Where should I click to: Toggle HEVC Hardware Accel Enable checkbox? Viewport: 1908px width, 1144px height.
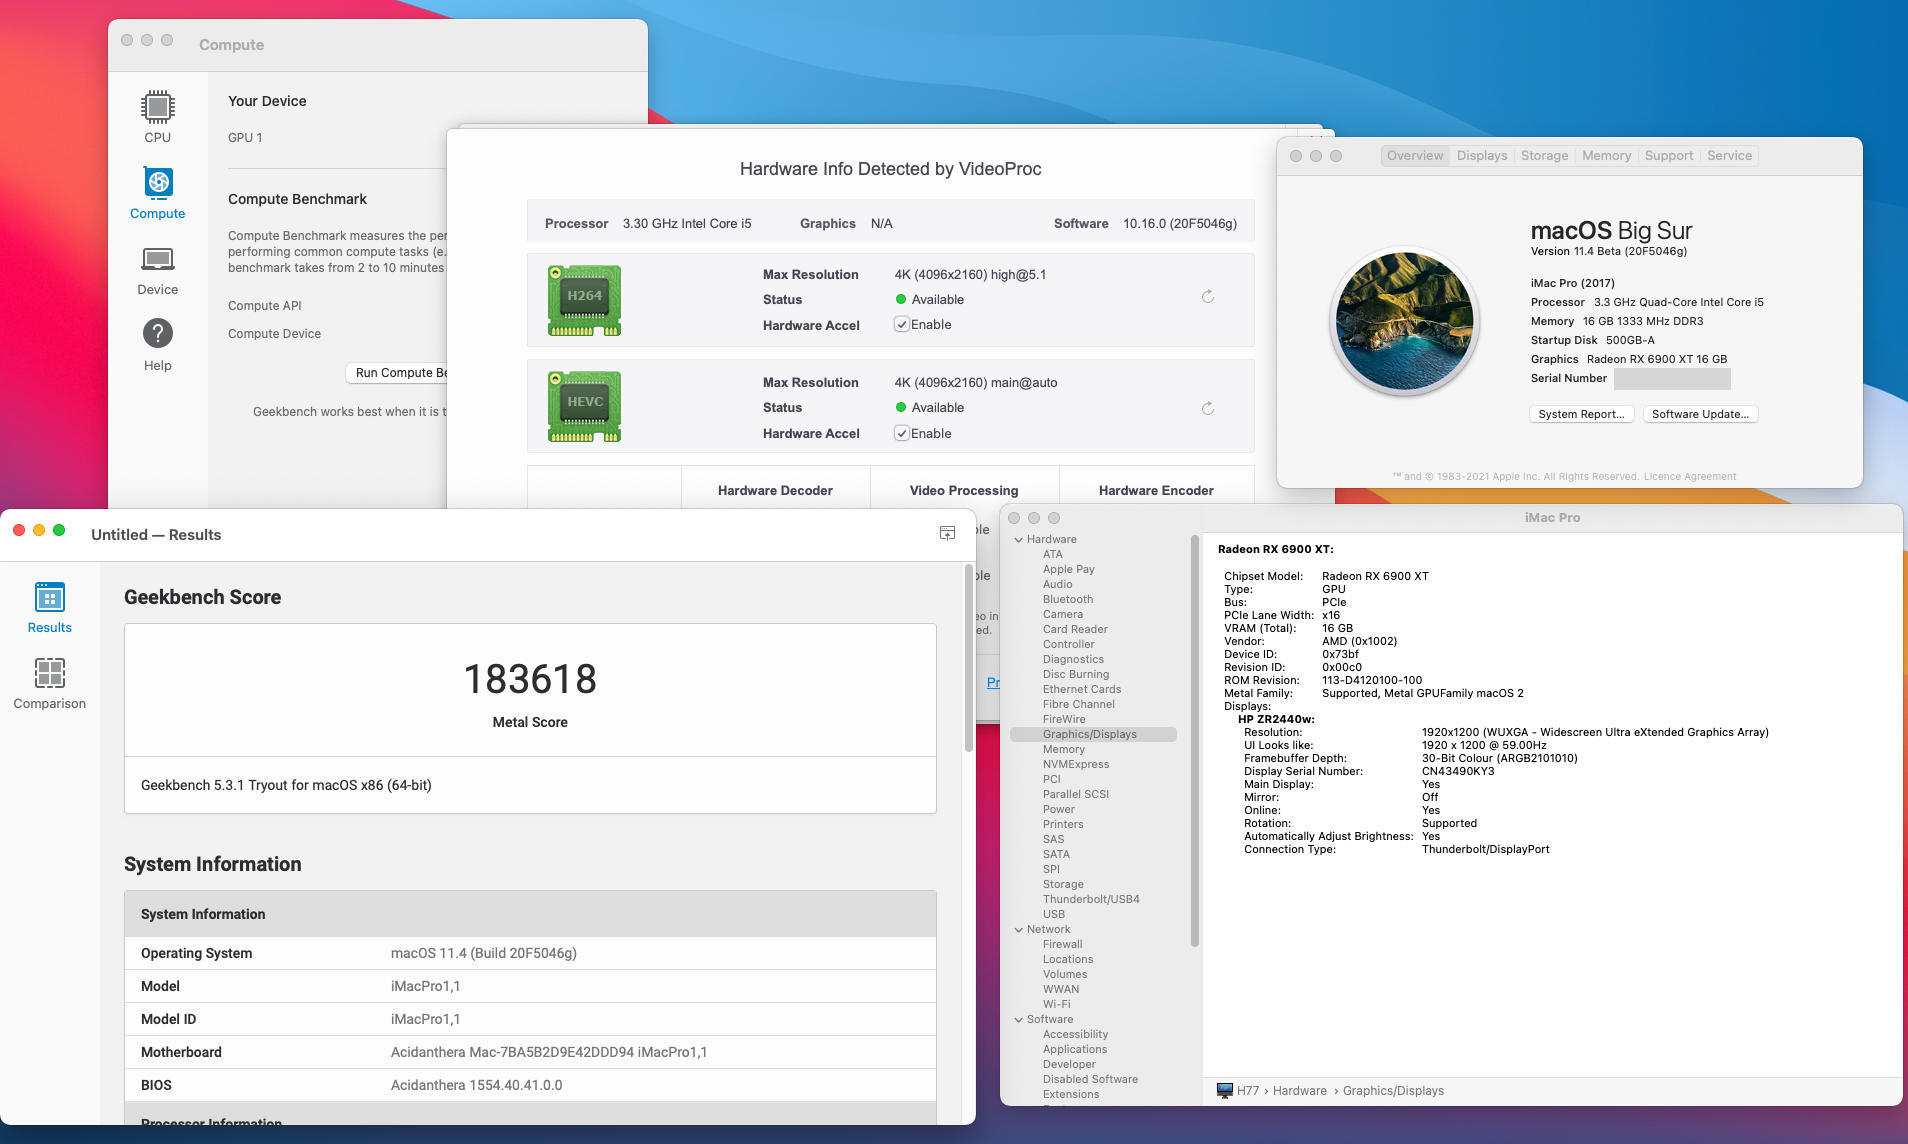[x=902, y=433]
